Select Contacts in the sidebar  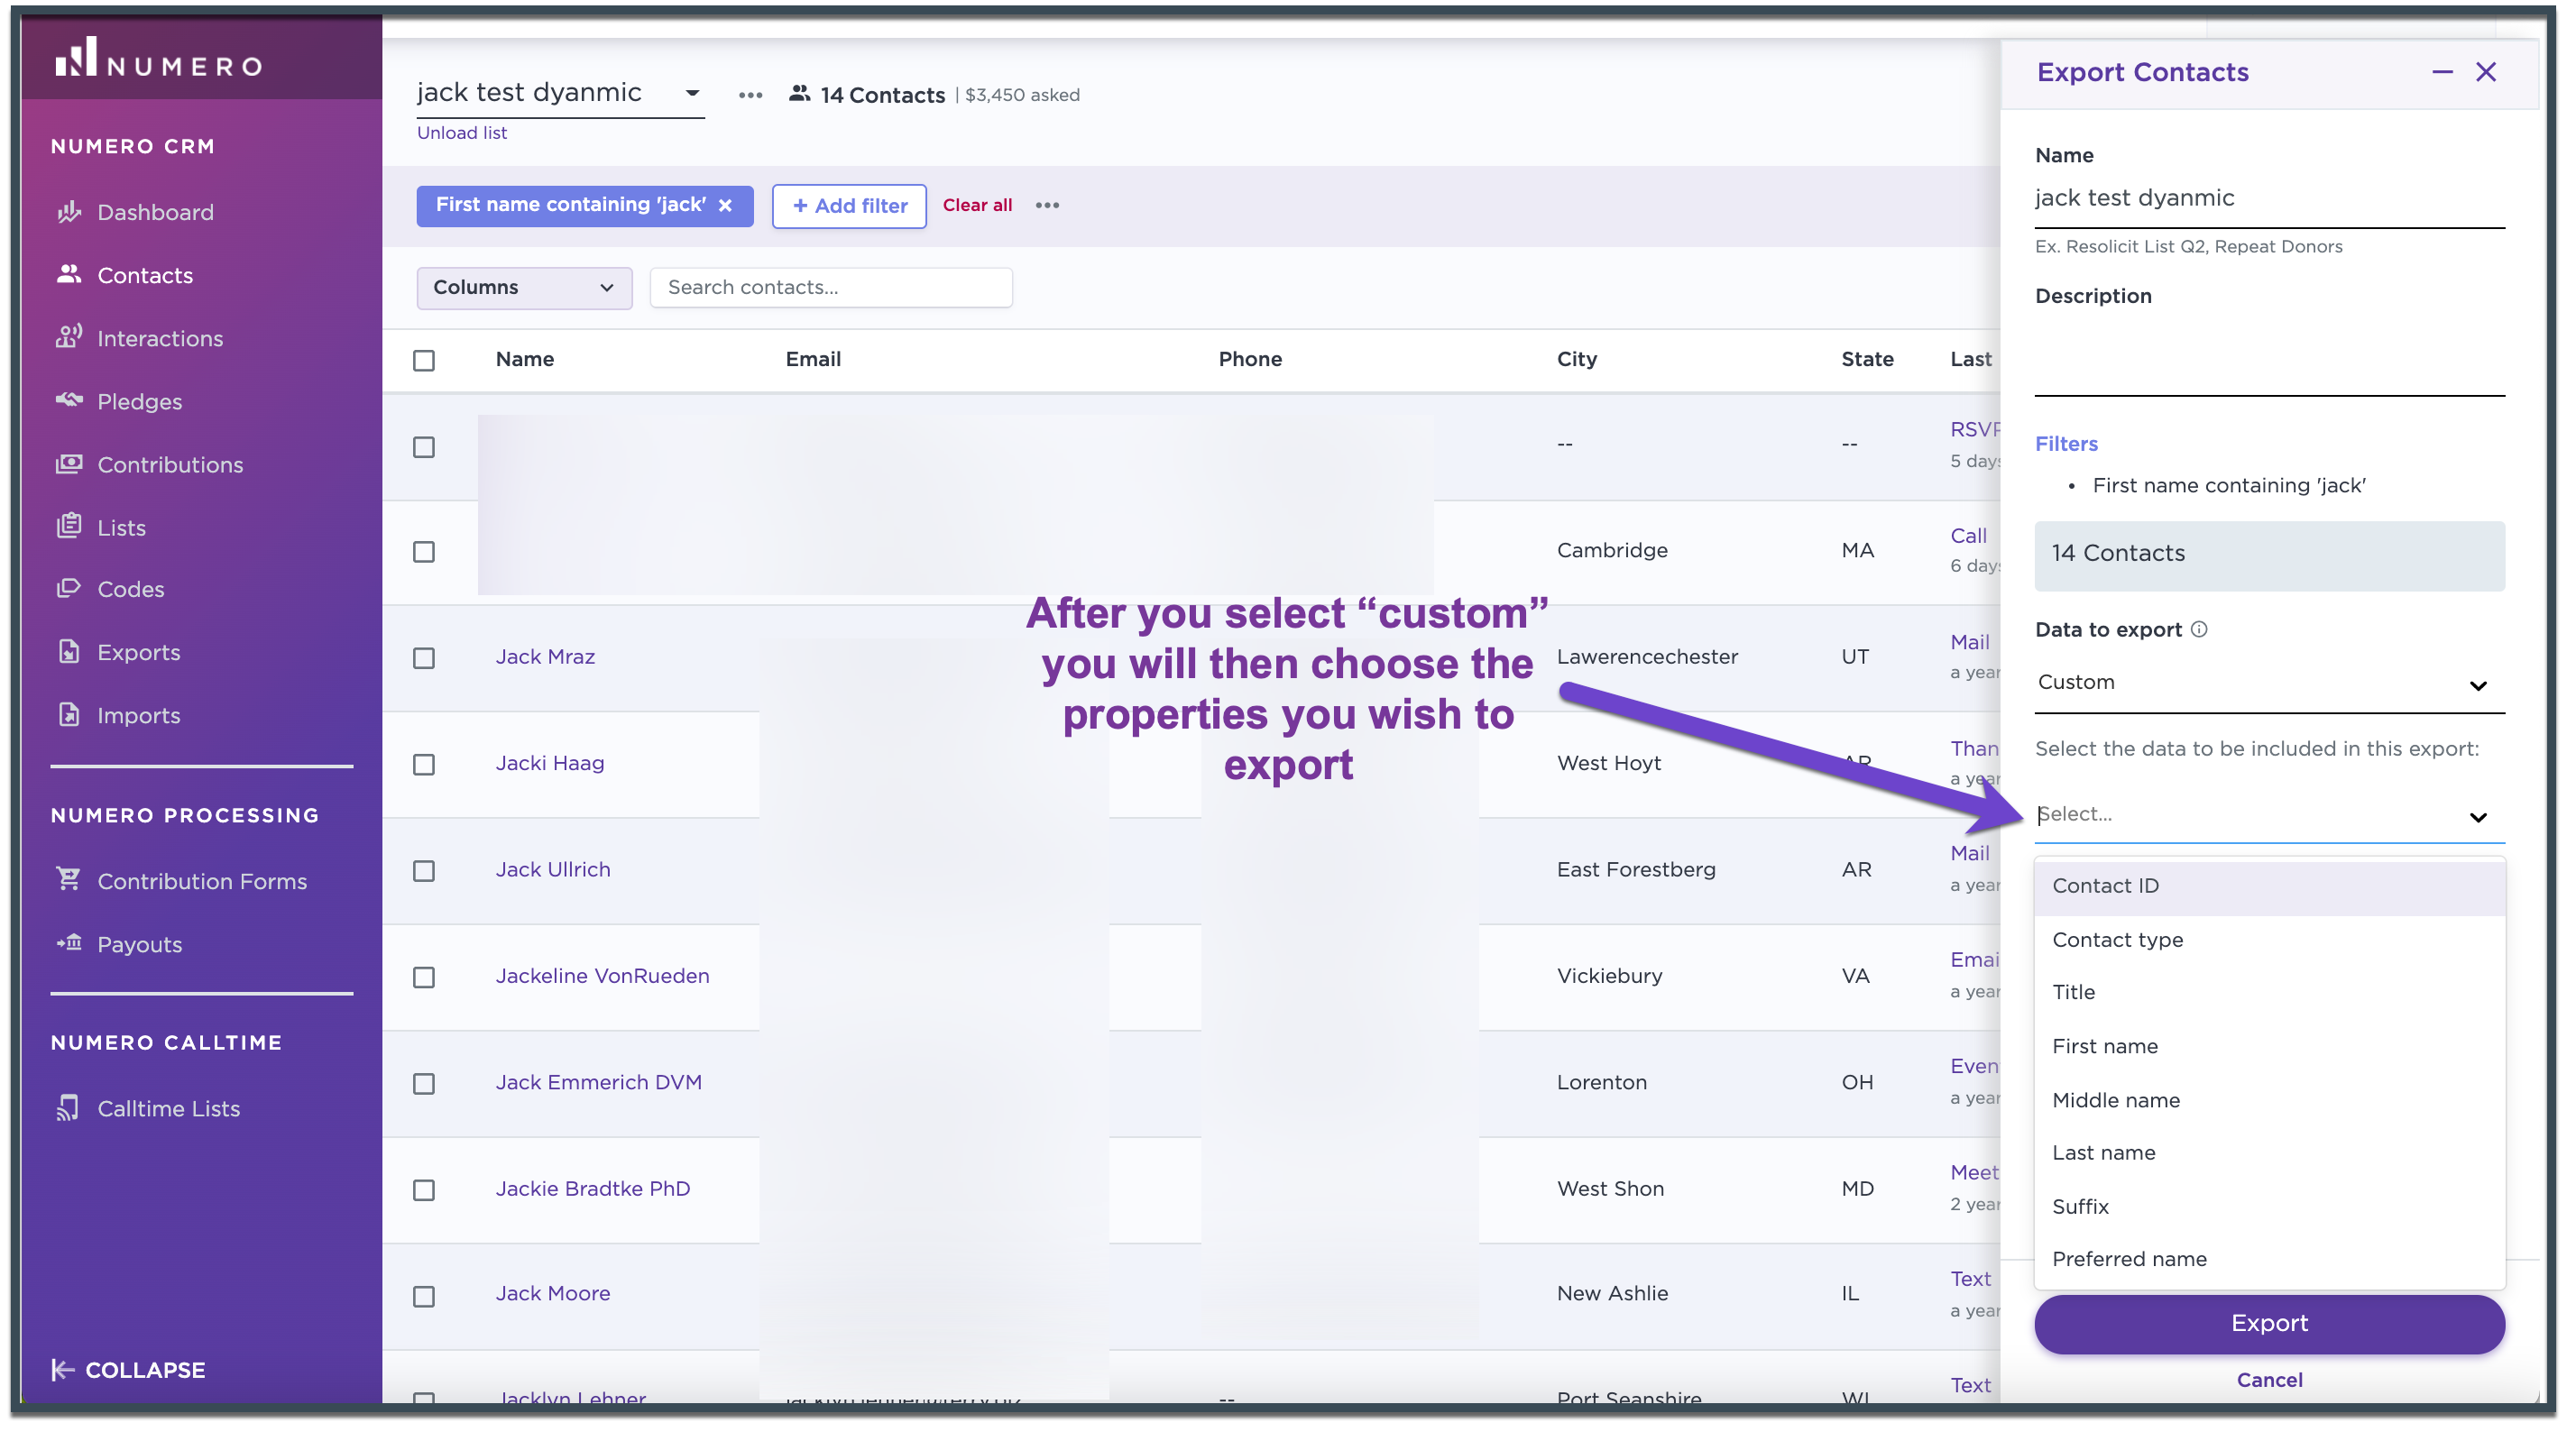point(145,275)
